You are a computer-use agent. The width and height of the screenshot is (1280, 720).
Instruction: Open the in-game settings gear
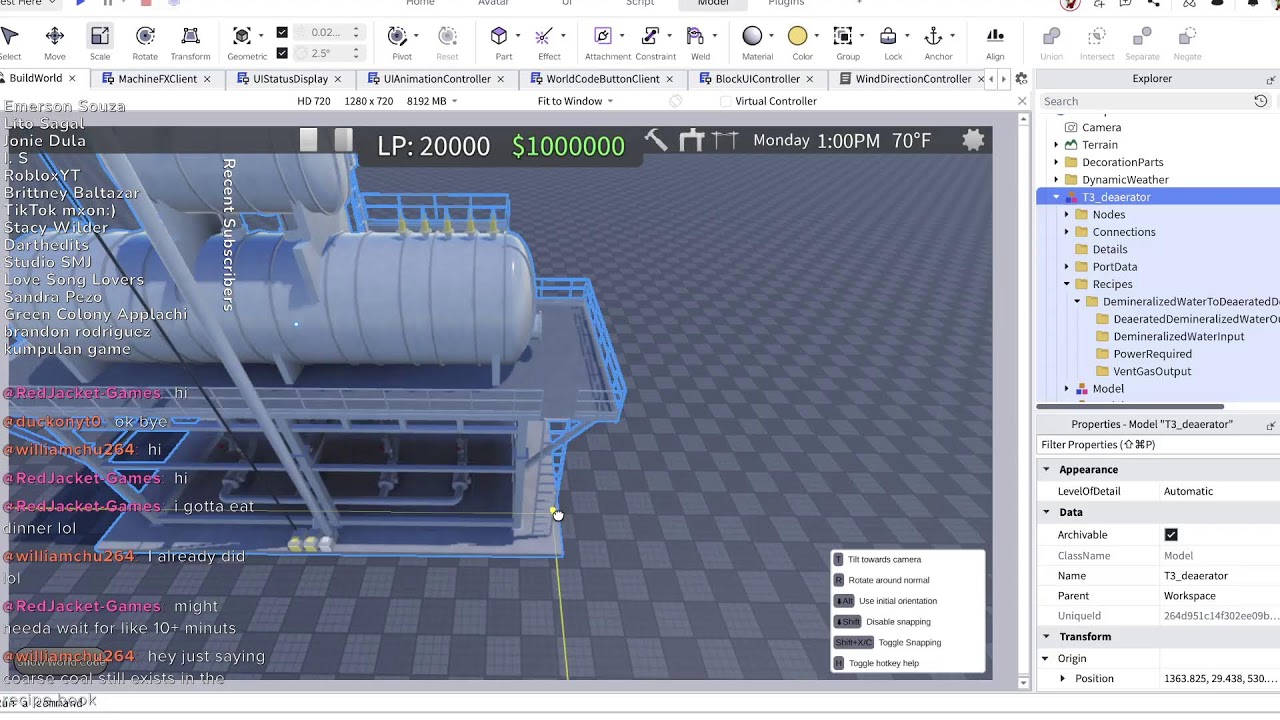coord(973,141)
